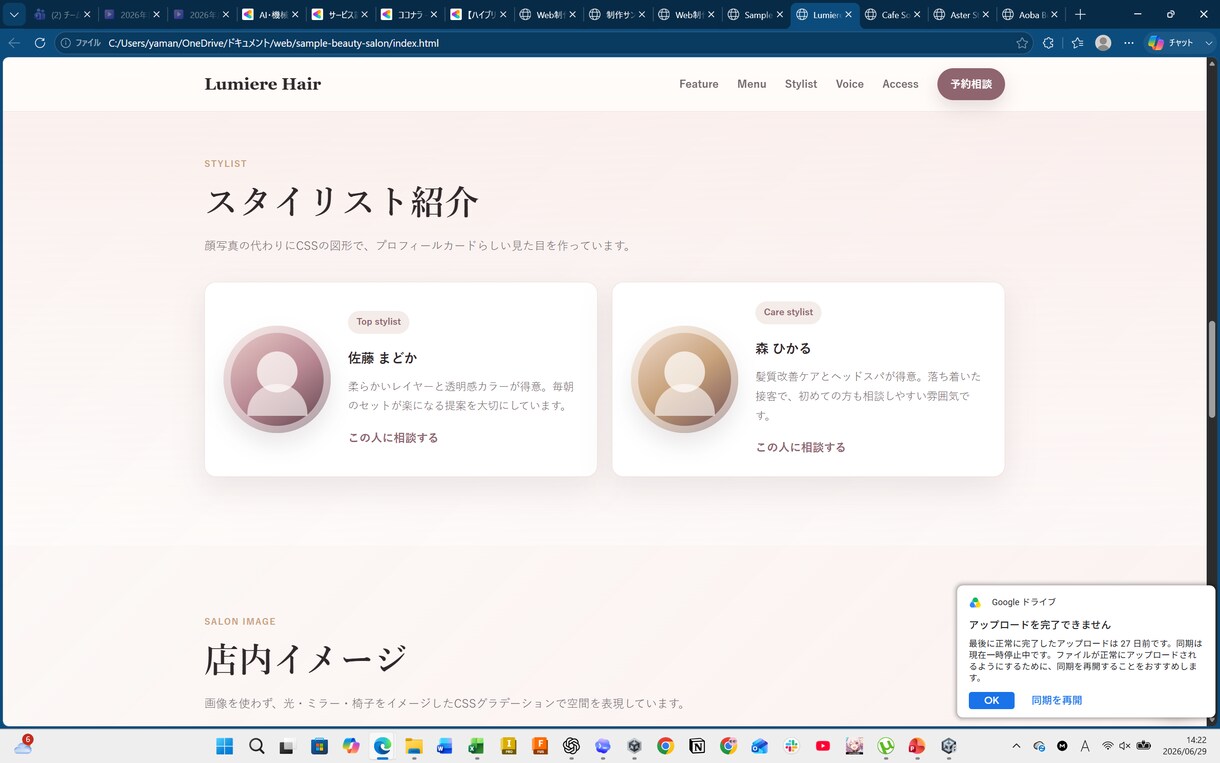1220x763 pixels.
Task: Click the スタイリスト紹介 heading
Action: coord(342,202)
